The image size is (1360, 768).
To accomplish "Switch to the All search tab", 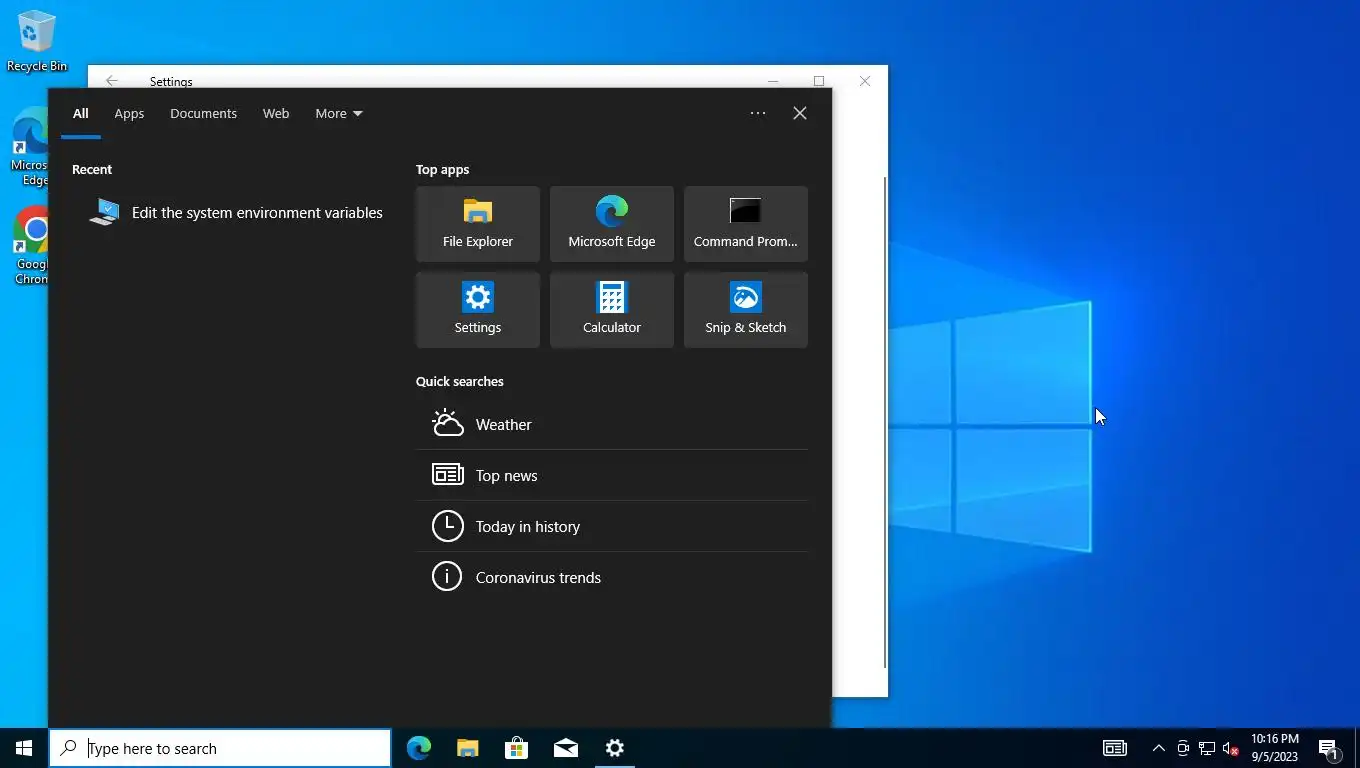I will tap(81, 113).
